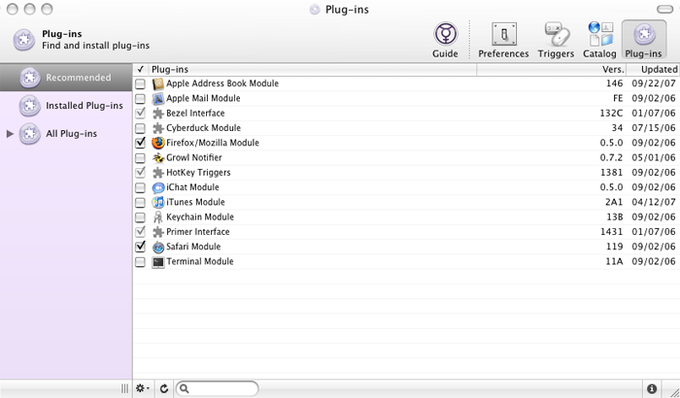This screenshot has width=680, height=398.
Task: Click the Cyberduck Module date 07/15/06
Action: [654, 128]
